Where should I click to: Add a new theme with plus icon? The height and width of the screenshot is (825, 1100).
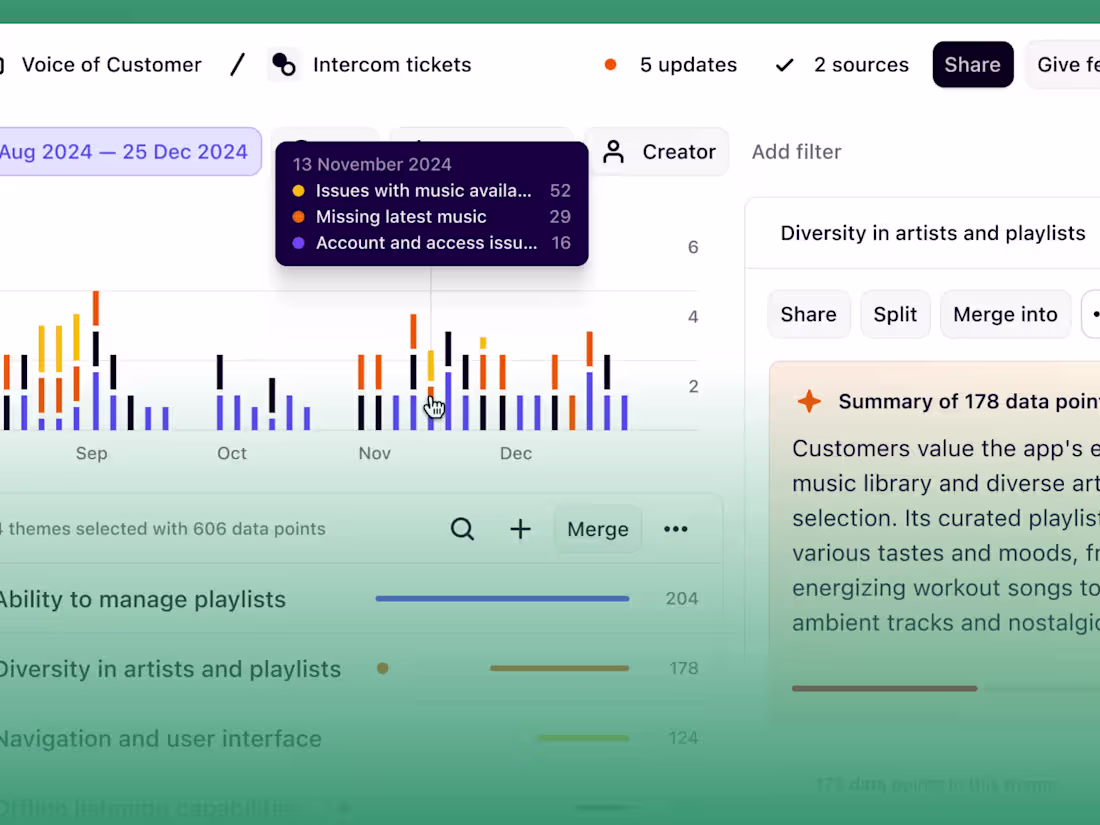[520, 529]
